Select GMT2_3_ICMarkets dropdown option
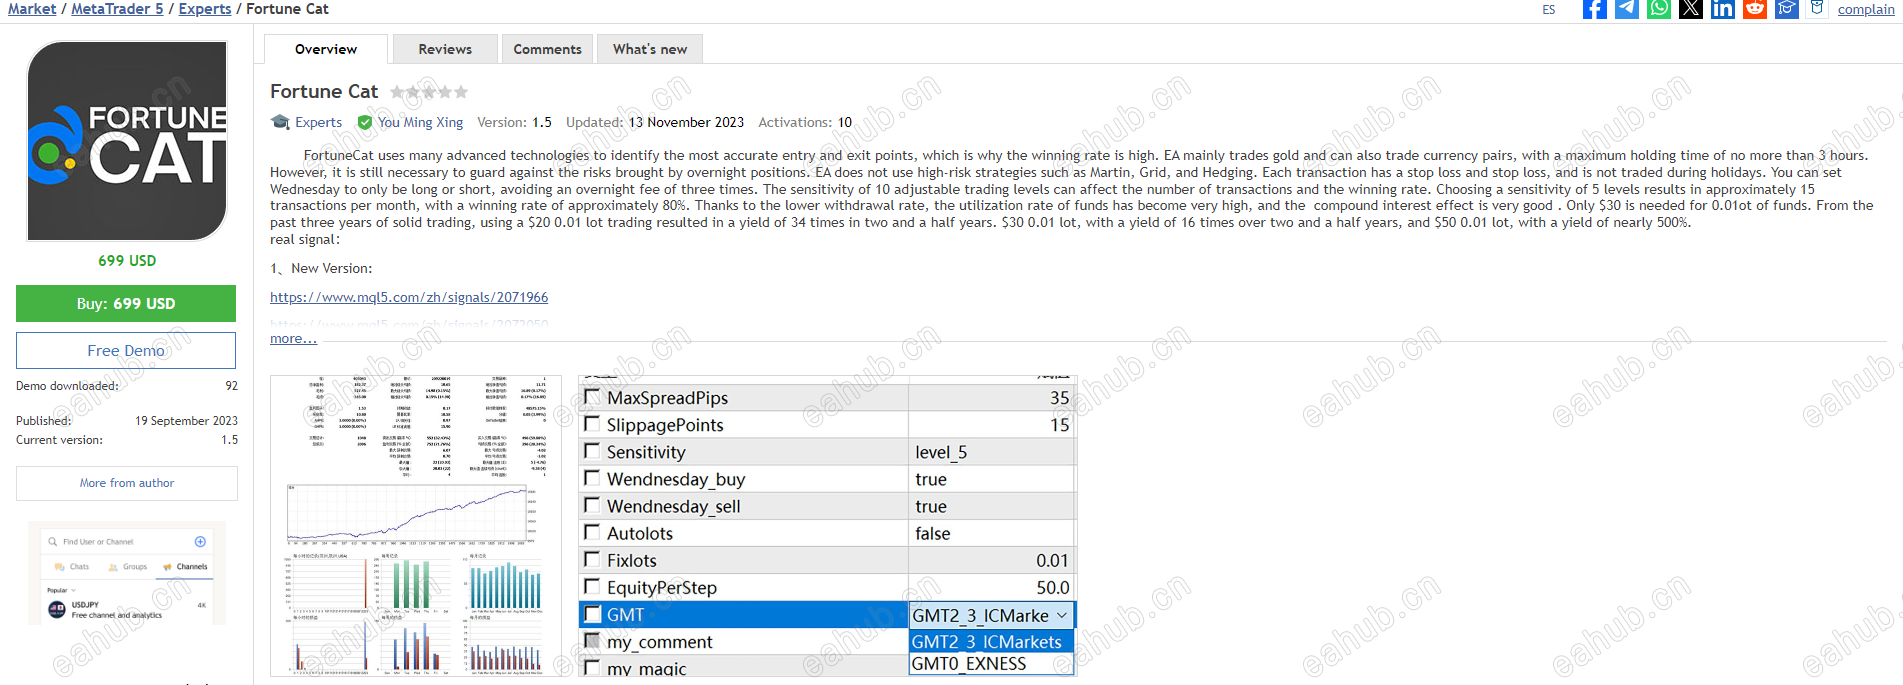 tap(991, 642)
